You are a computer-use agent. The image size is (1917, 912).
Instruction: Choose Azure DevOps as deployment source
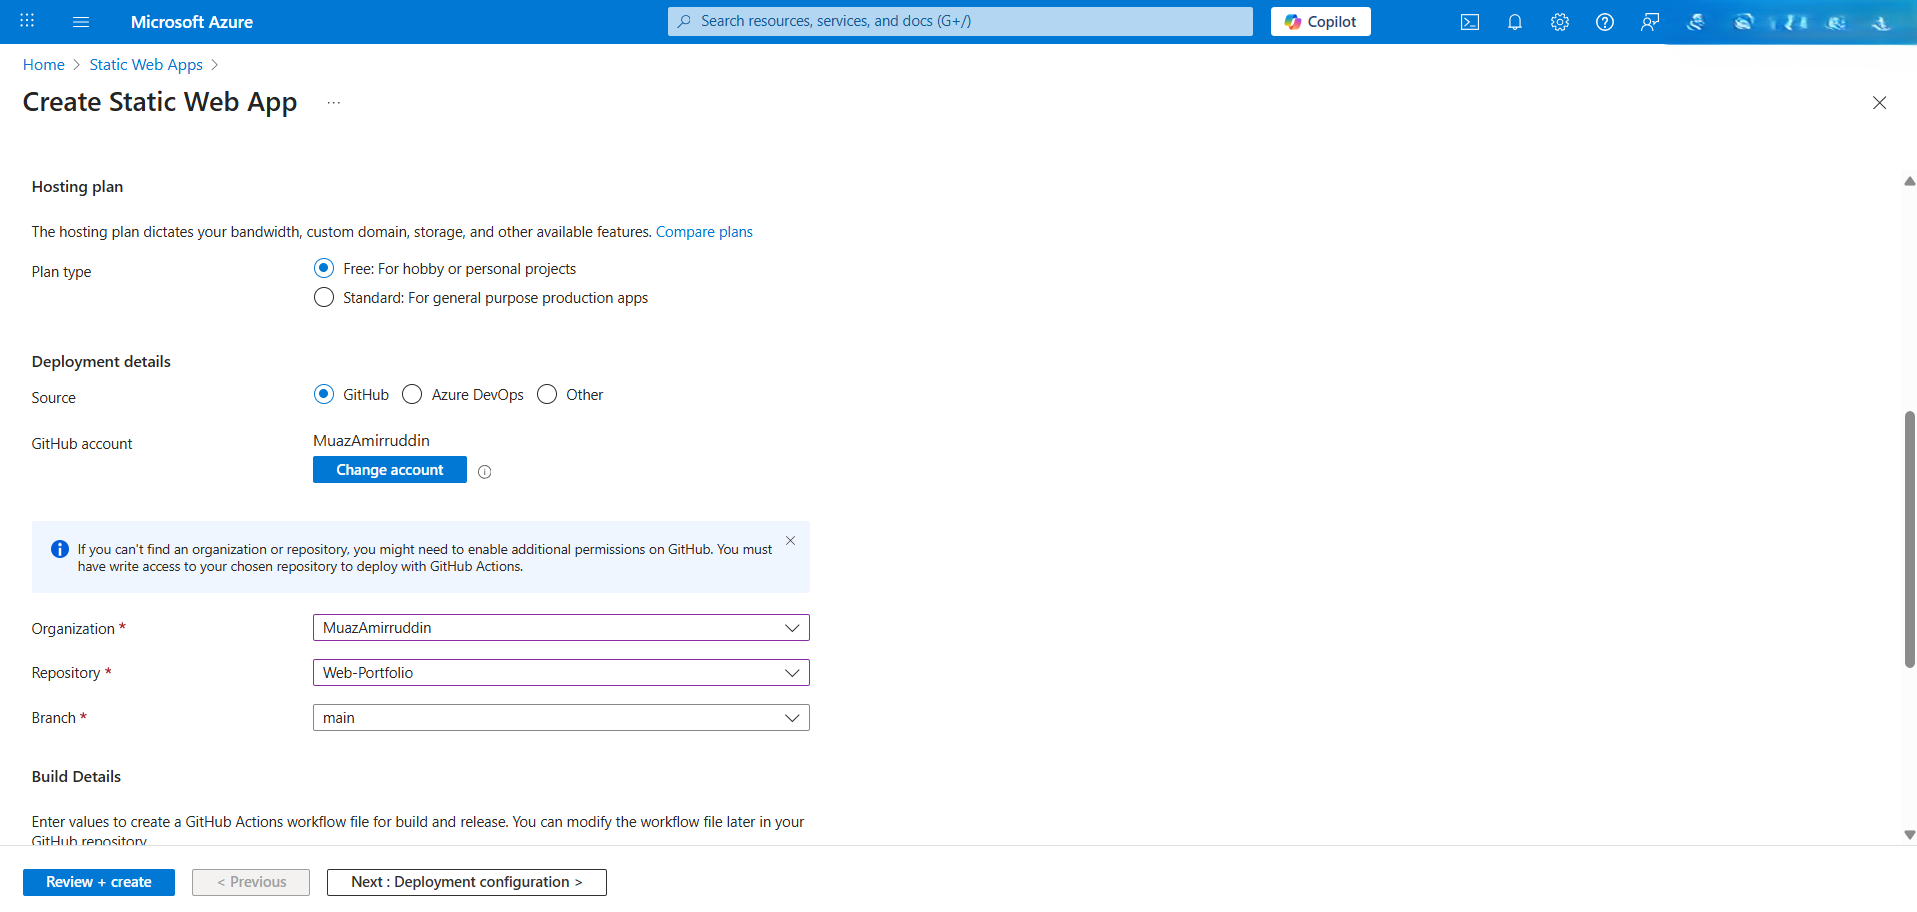pyautogui.click(x=411, y=394)
